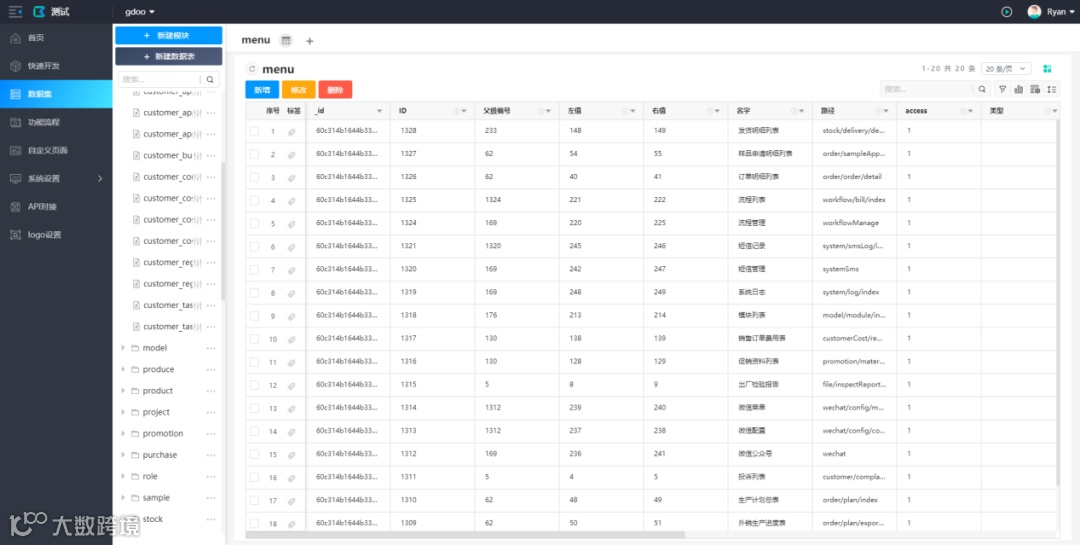Collapse the sidebar with the hamburger icon
The image size is (1080, 545).
point(15,12)
